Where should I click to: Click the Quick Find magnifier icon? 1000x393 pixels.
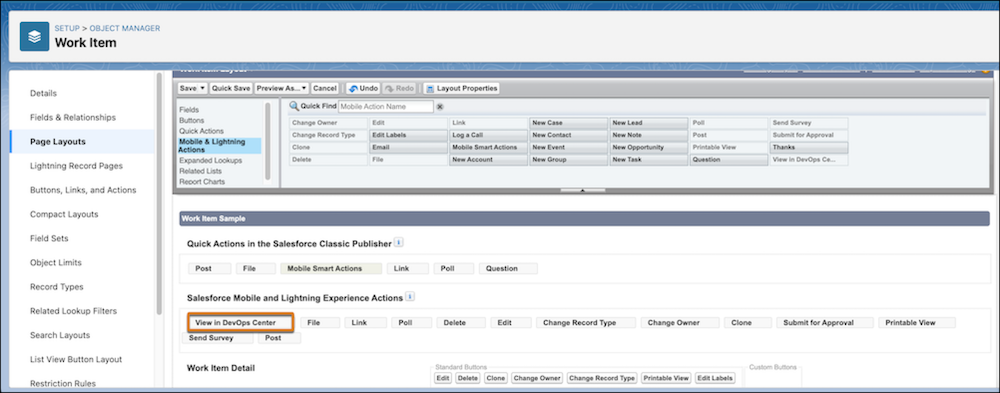pyautogui.click(x=294, y=106)
